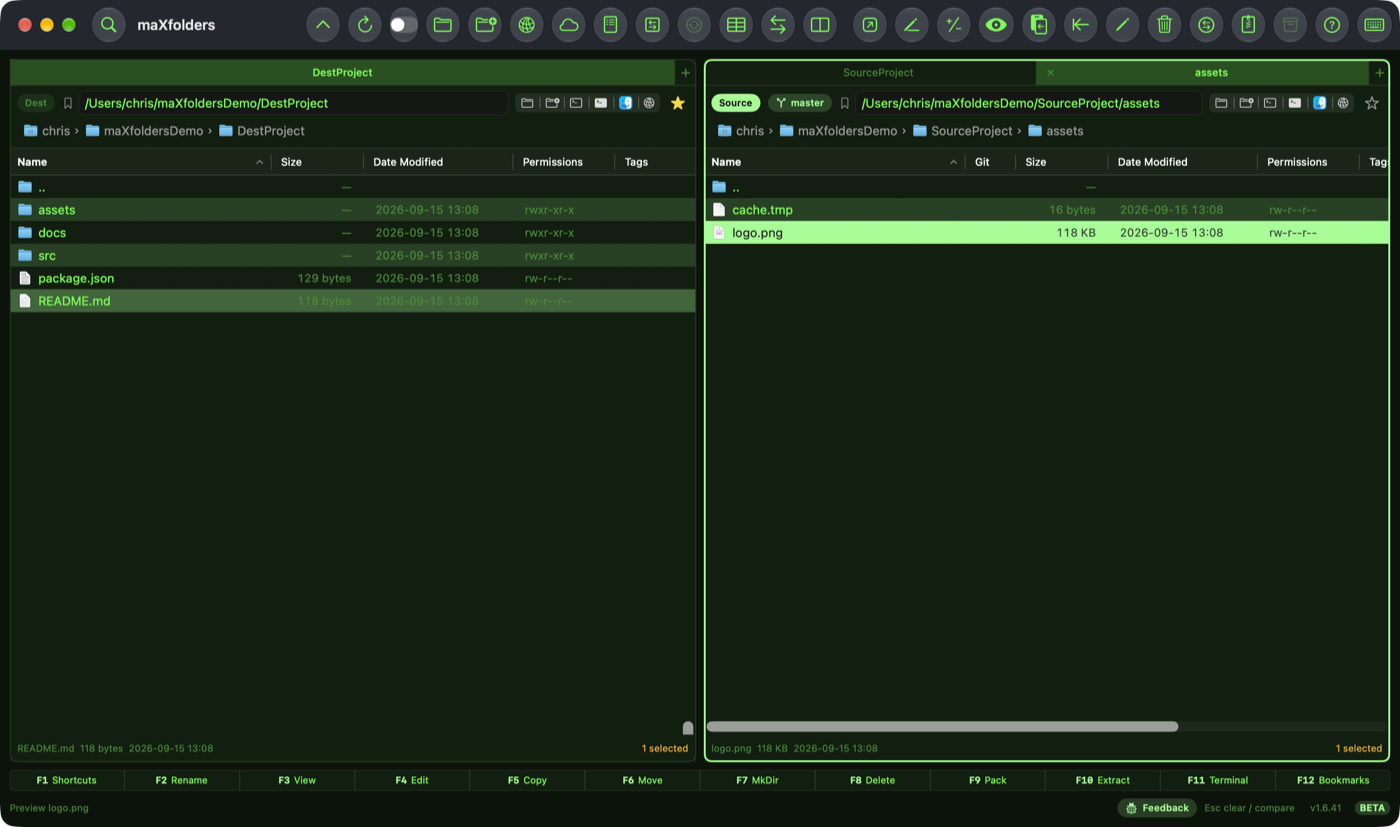
Task: Click the trash can toolbar icon
Action: pyautogui.click(x=1164, y=25)
